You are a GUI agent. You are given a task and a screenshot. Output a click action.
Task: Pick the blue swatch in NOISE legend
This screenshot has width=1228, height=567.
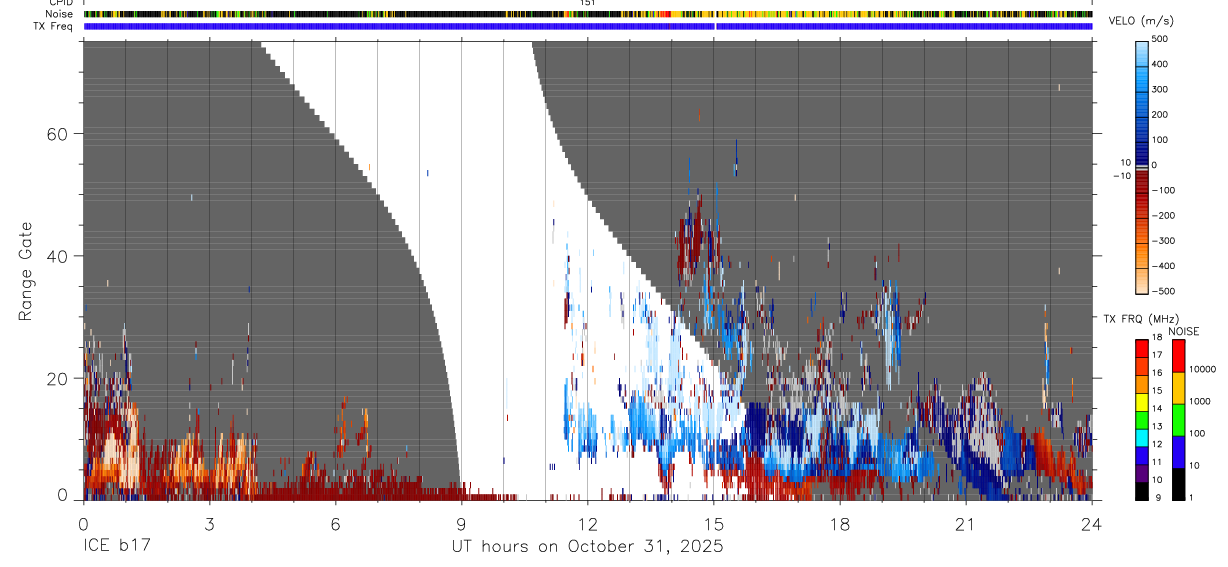(1178, 452)
